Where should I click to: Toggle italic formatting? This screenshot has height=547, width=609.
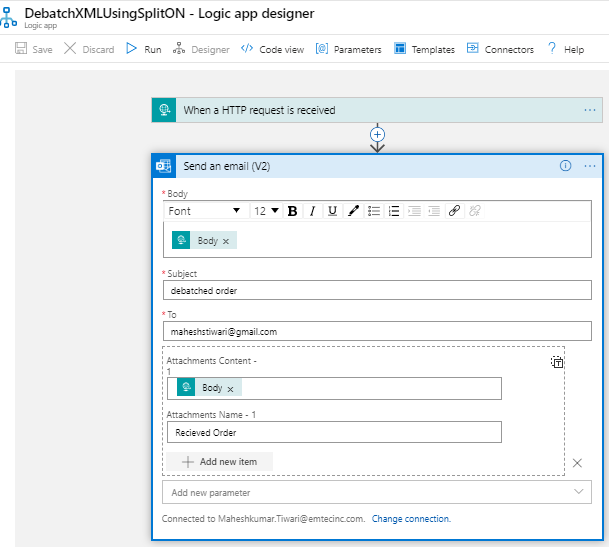312,211
